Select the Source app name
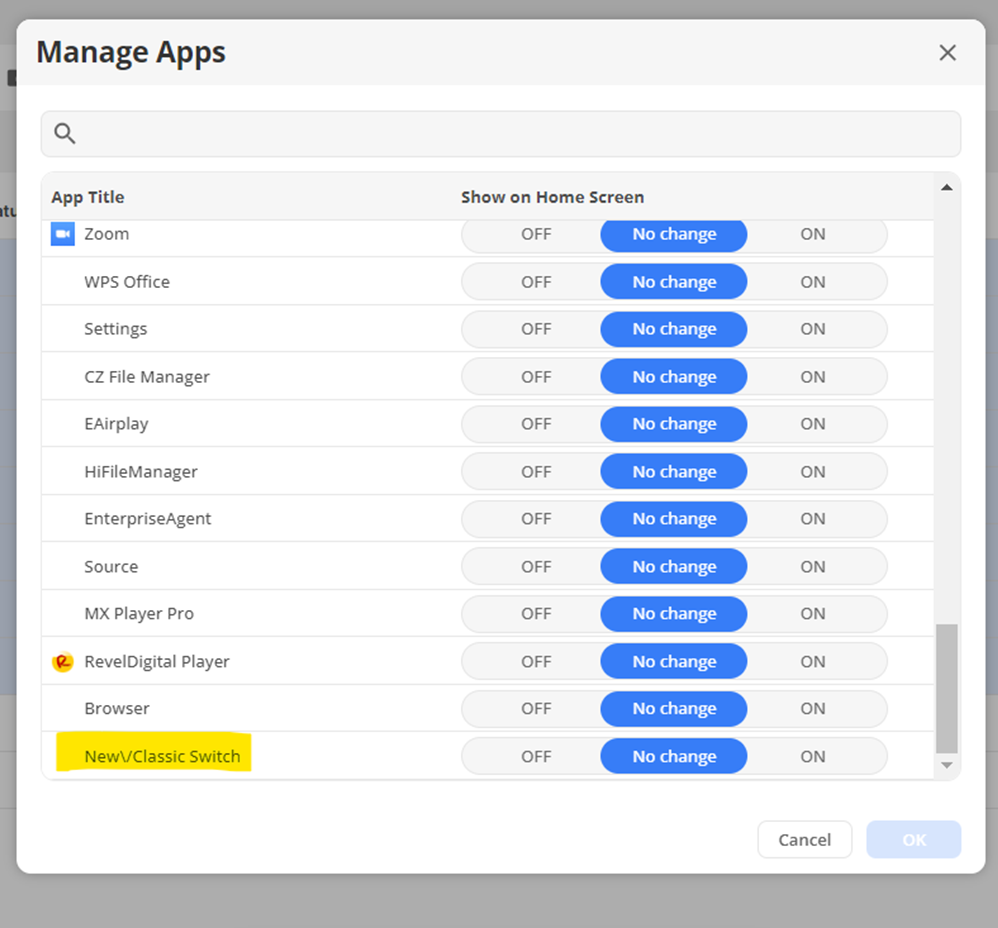Image resolution: width=998 pixels, height=928 pixels. [x=111, y=566]
